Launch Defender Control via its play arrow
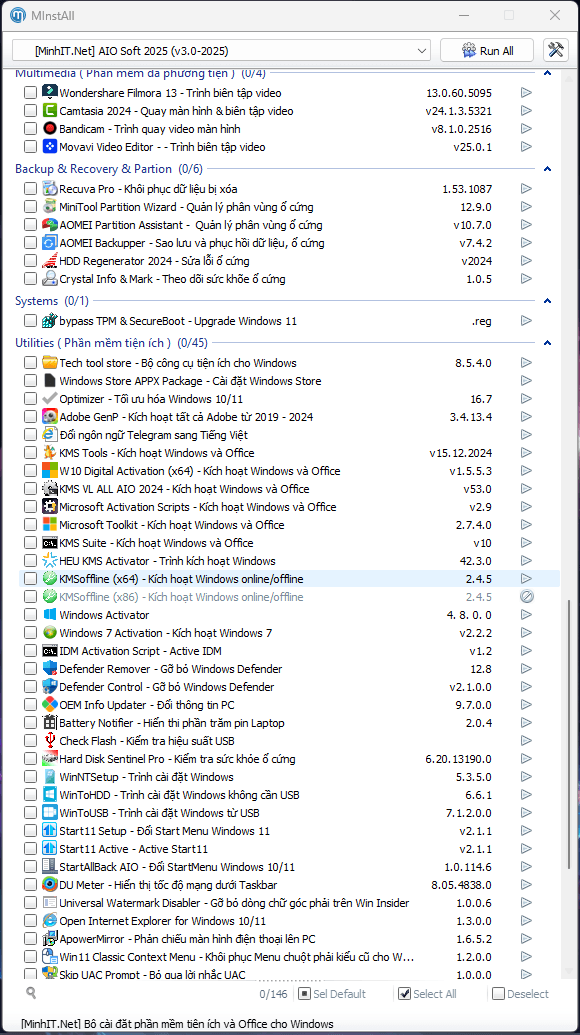Screen dimensions: 580x1035 526,686
